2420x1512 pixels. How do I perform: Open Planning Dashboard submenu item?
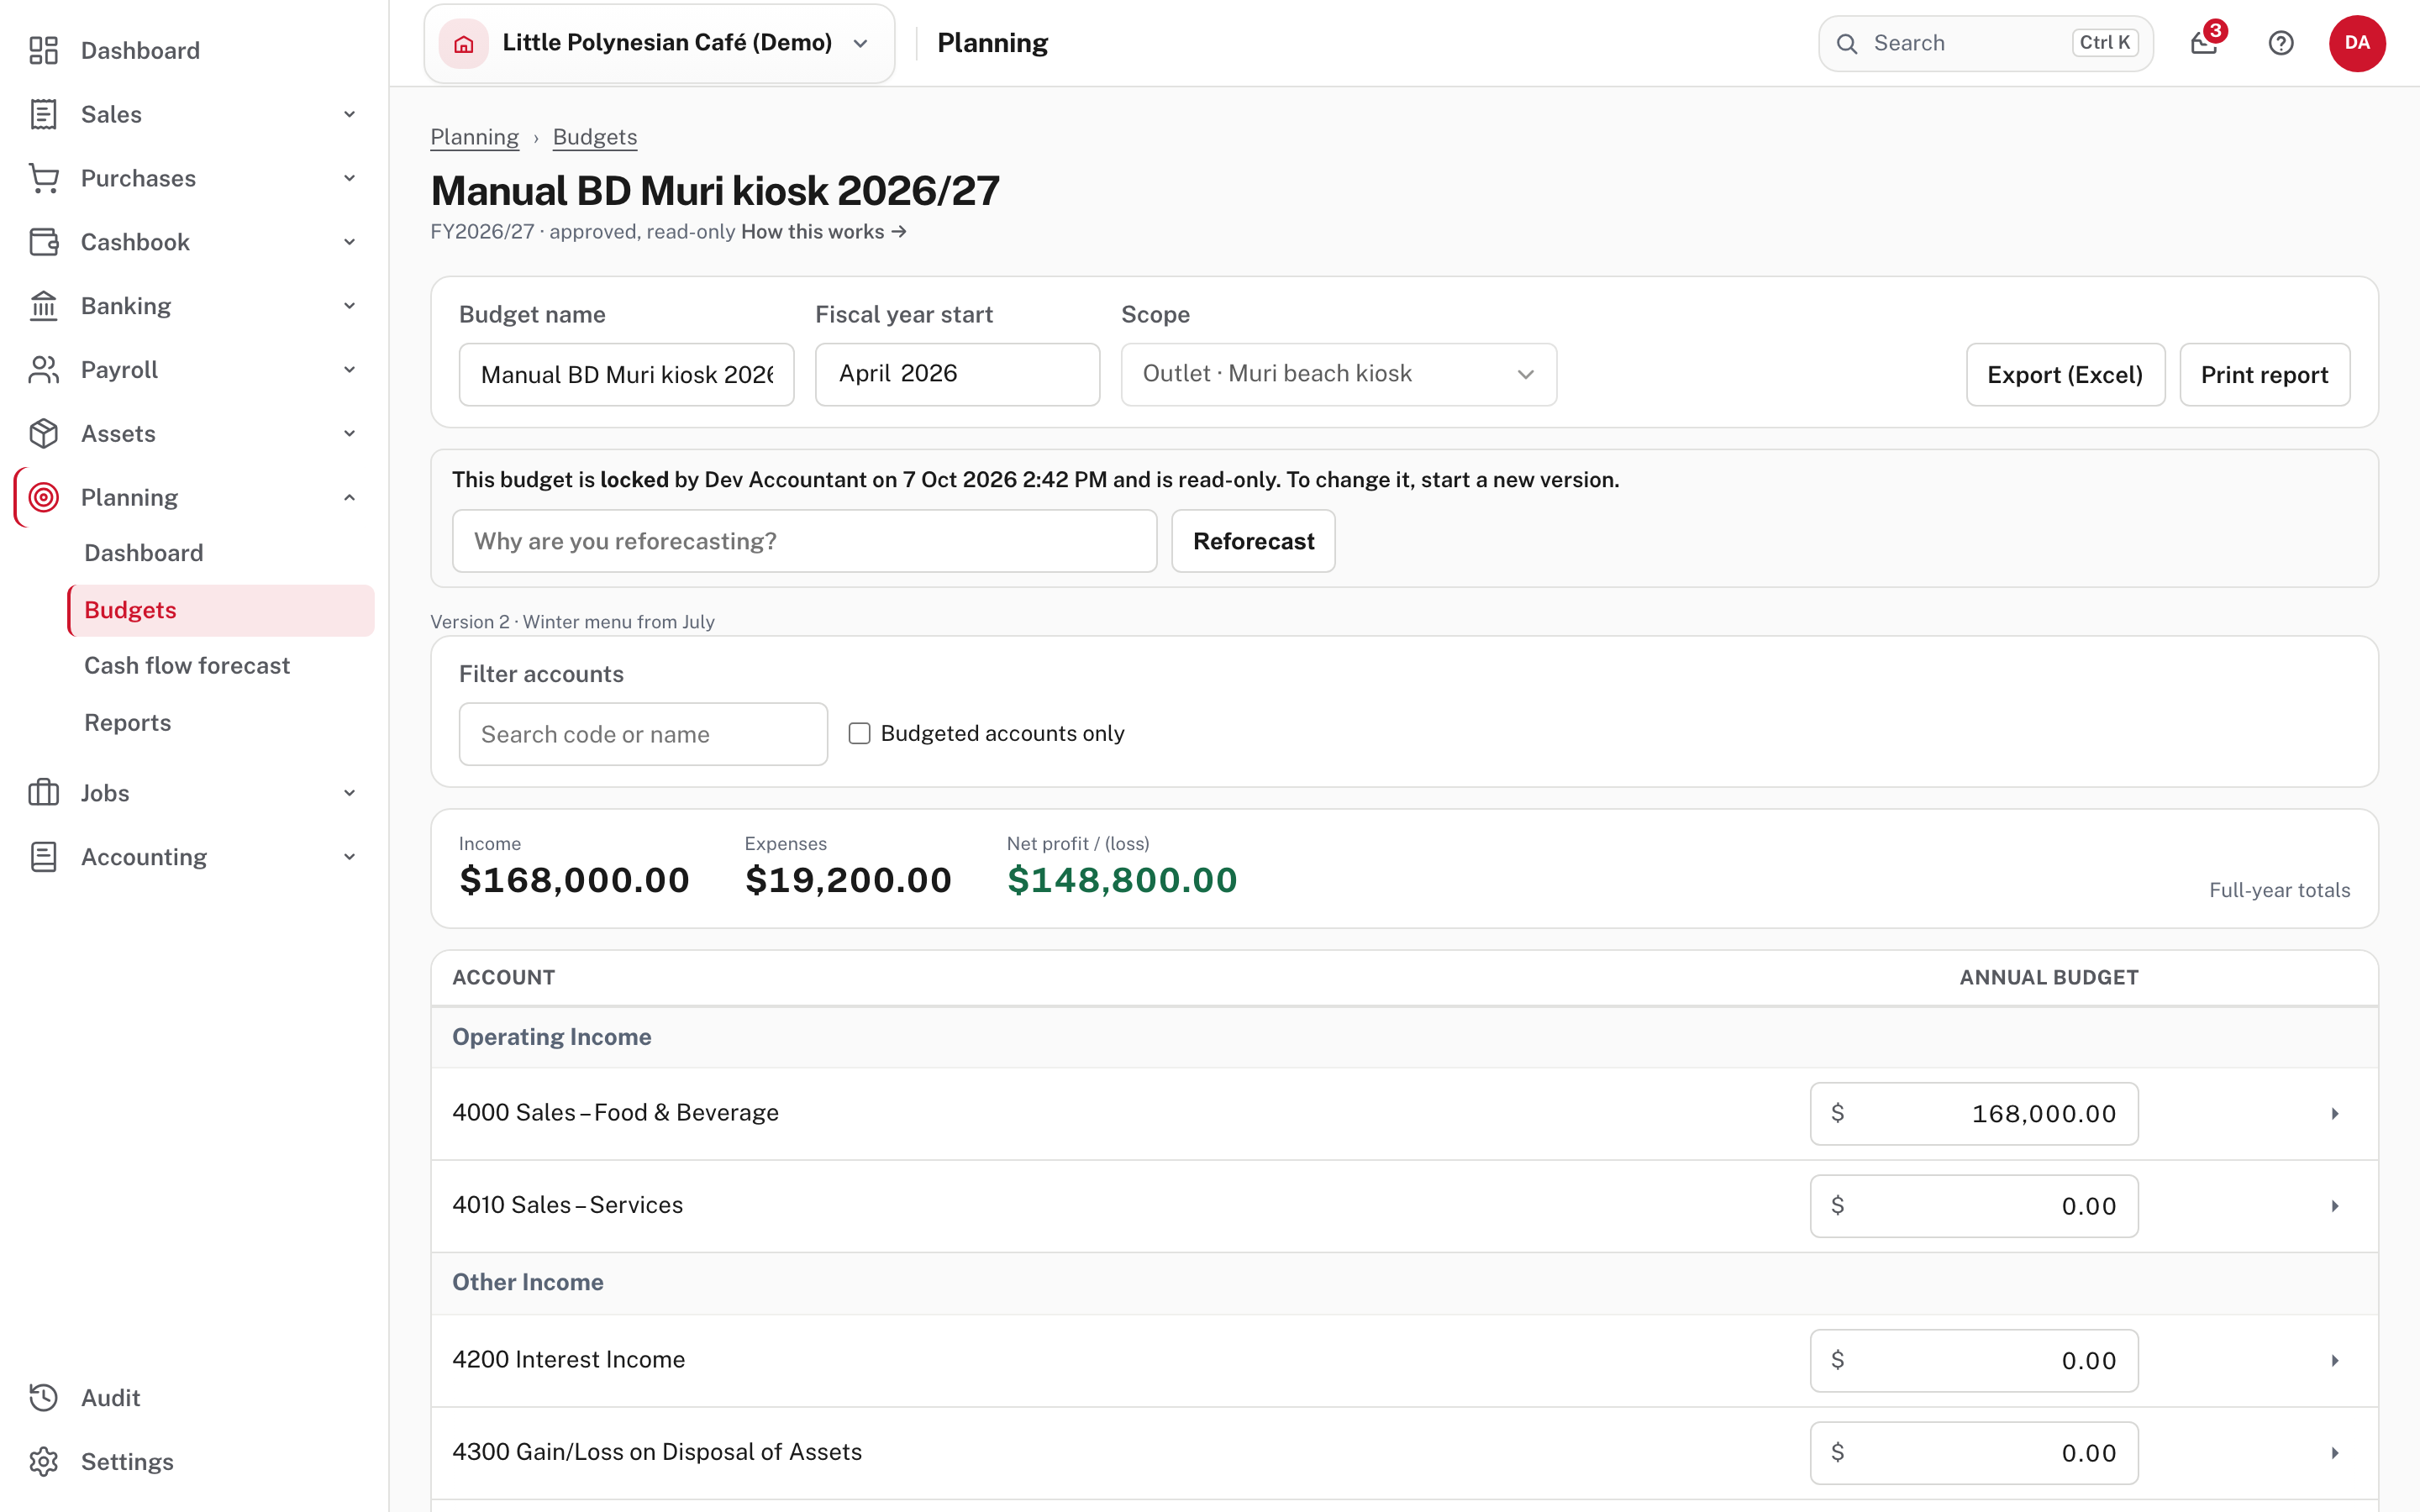click(x=144, y=553)
